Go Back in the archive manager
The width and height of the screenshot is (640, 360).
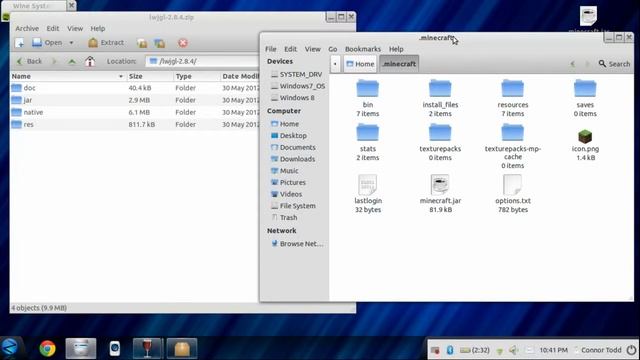29,61
